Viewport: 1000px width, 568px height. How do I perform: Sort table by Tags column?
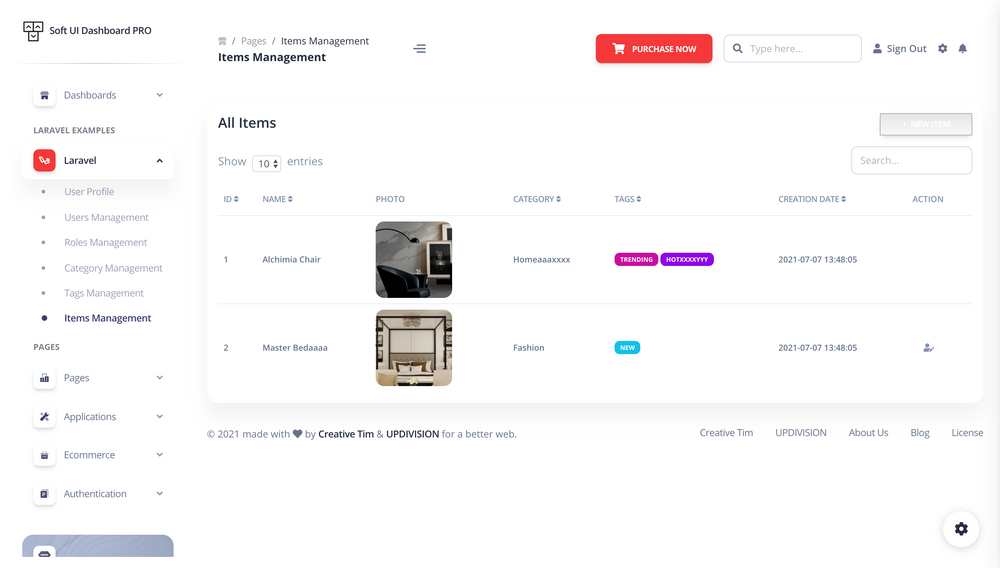pyautogui.click(x=628, y=199)
